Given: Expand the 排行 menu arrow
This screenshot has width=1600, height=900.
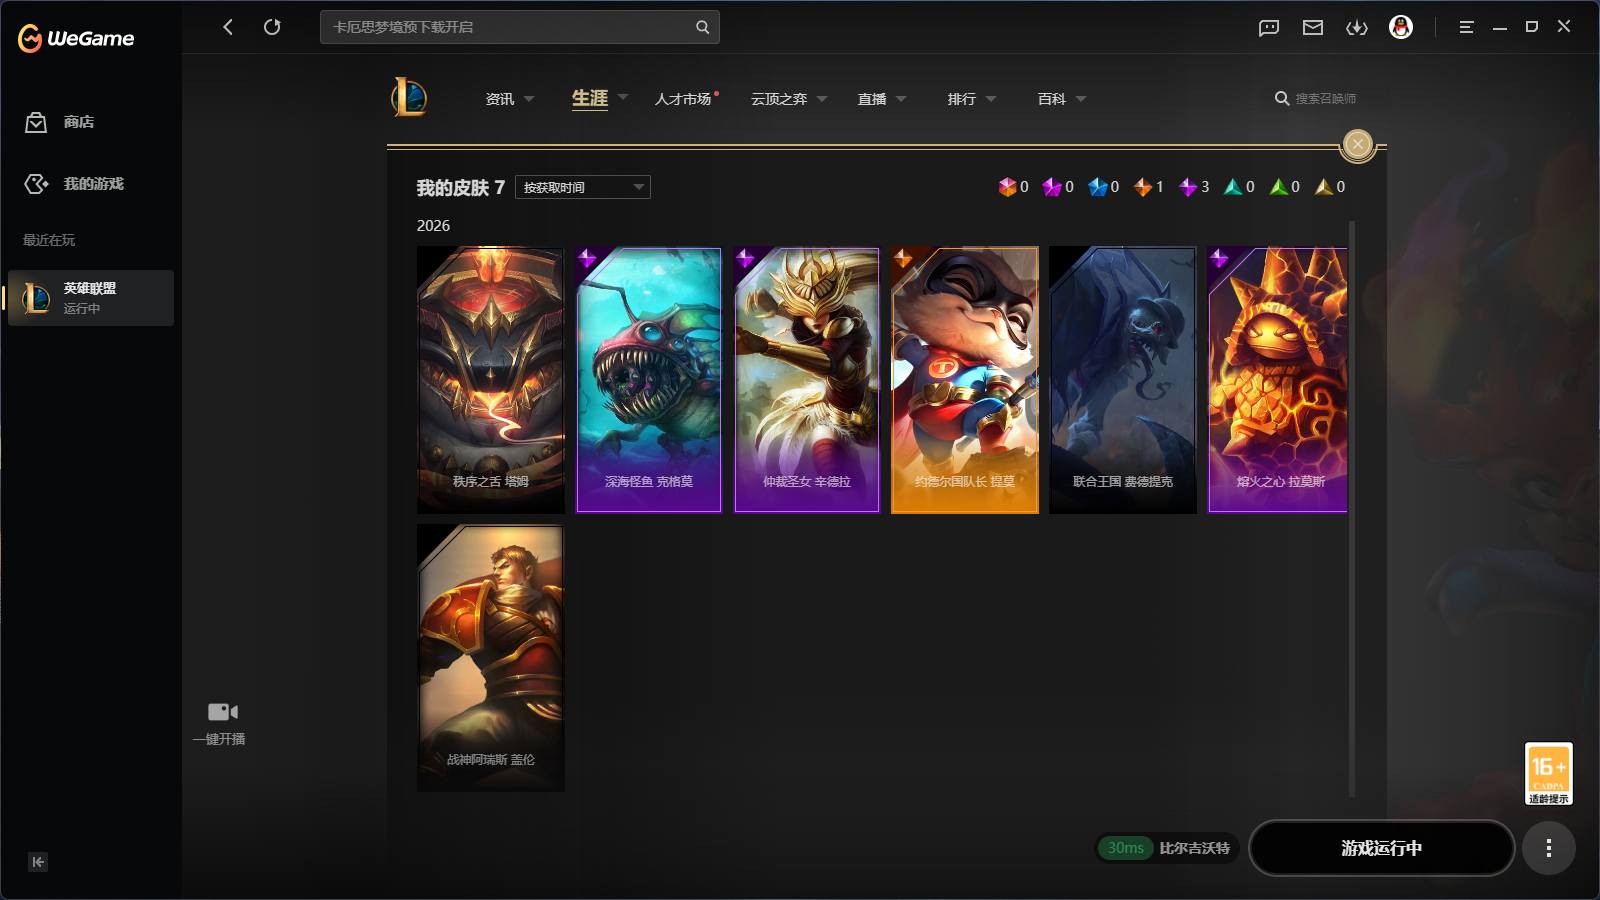Looking at the screenshot, I should tap(991, 99).
